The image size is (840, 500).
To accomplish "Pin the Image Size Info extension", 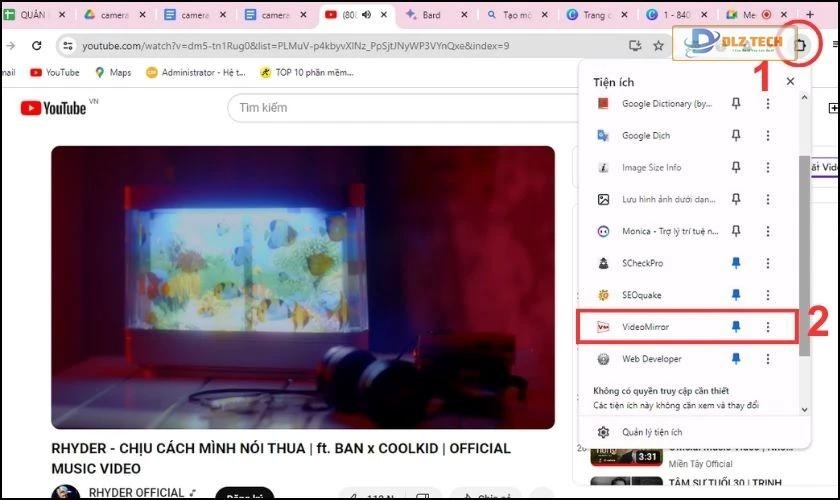I will (x=736, y=167).
